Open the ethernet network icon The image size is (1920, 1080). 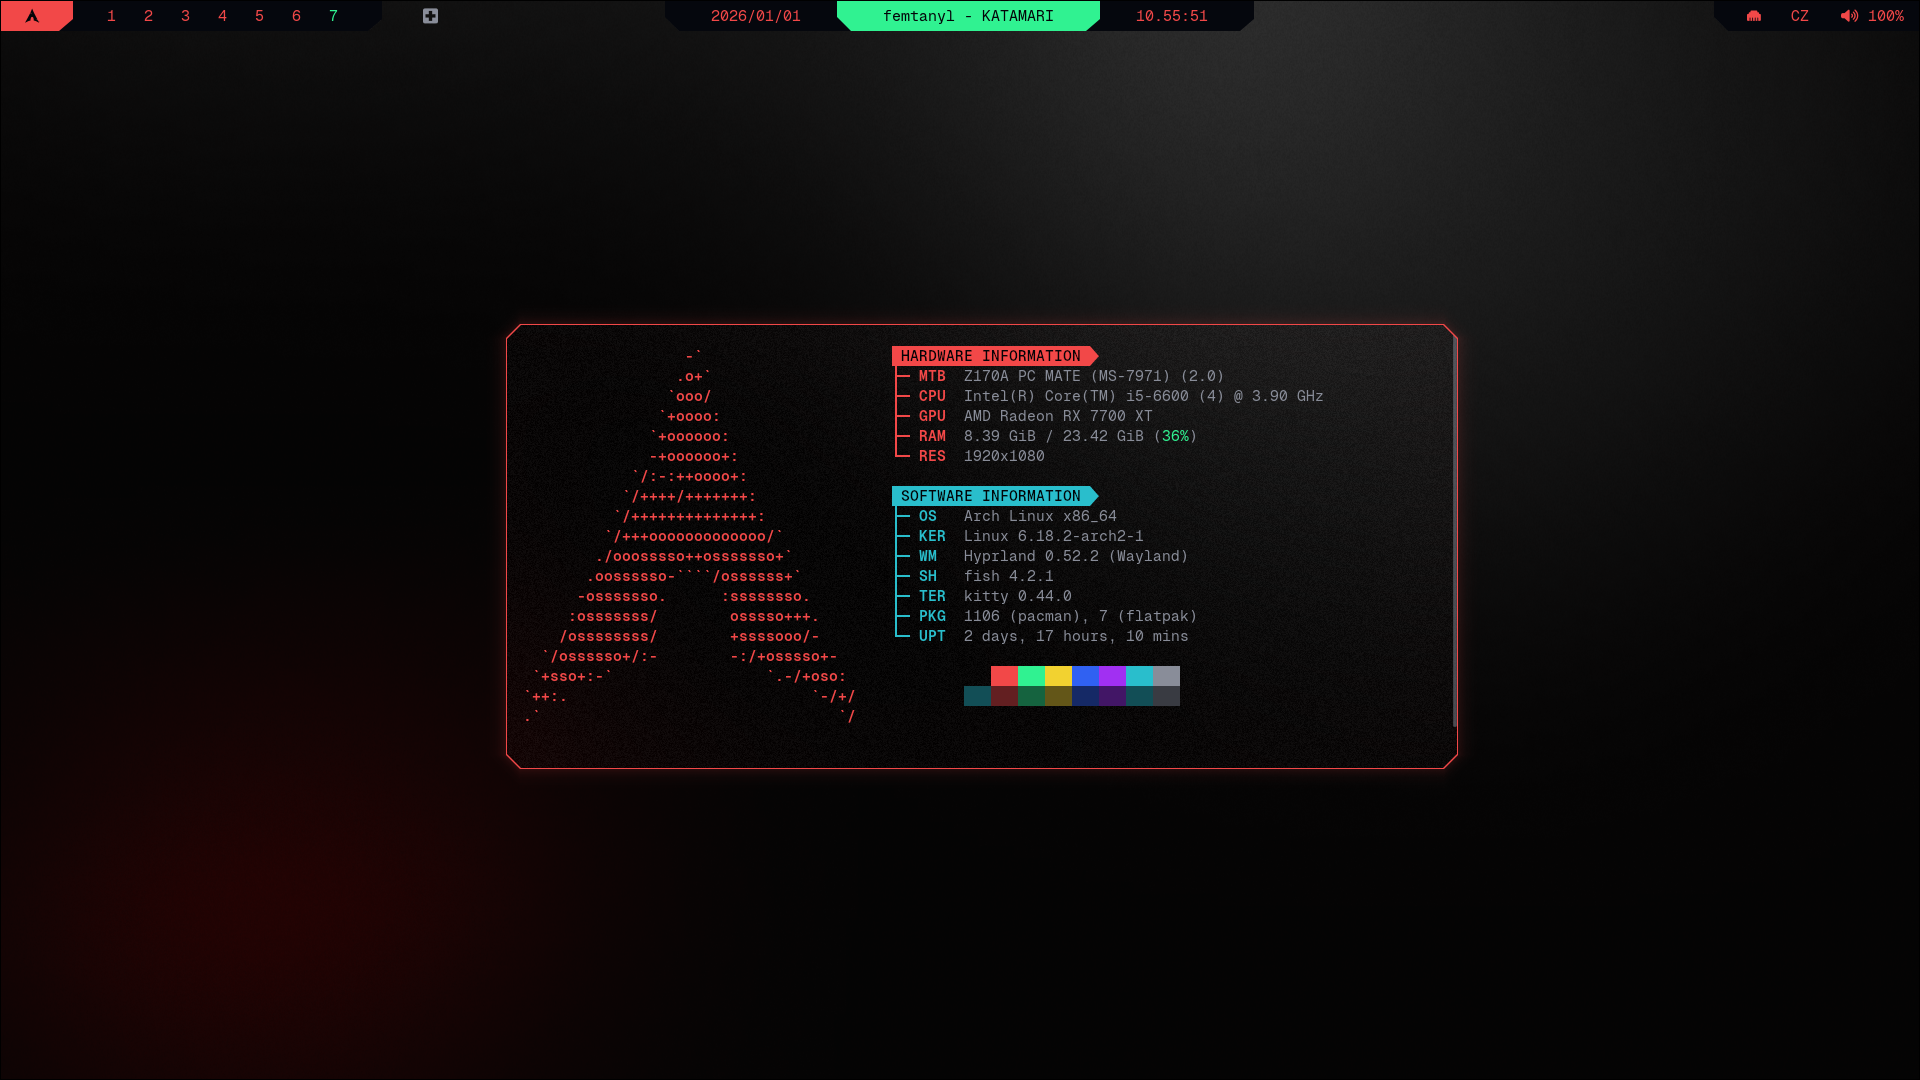(1754, 16)
